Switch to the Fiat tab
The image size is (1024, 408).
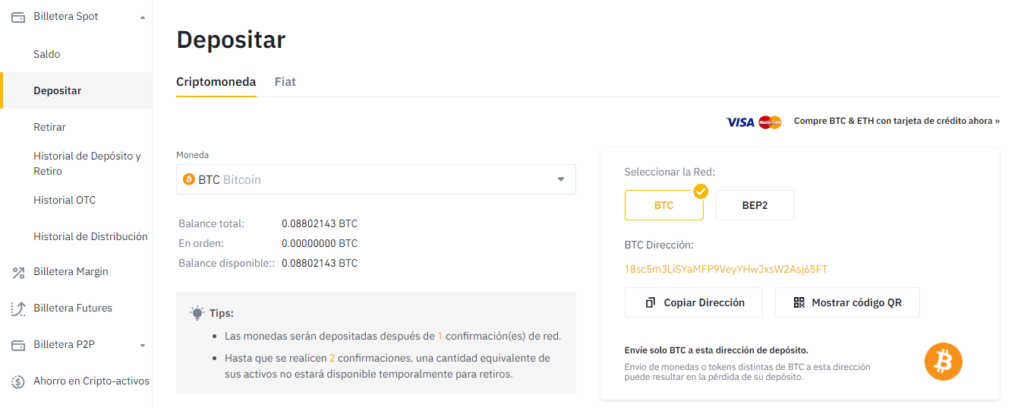click(285, 82)
